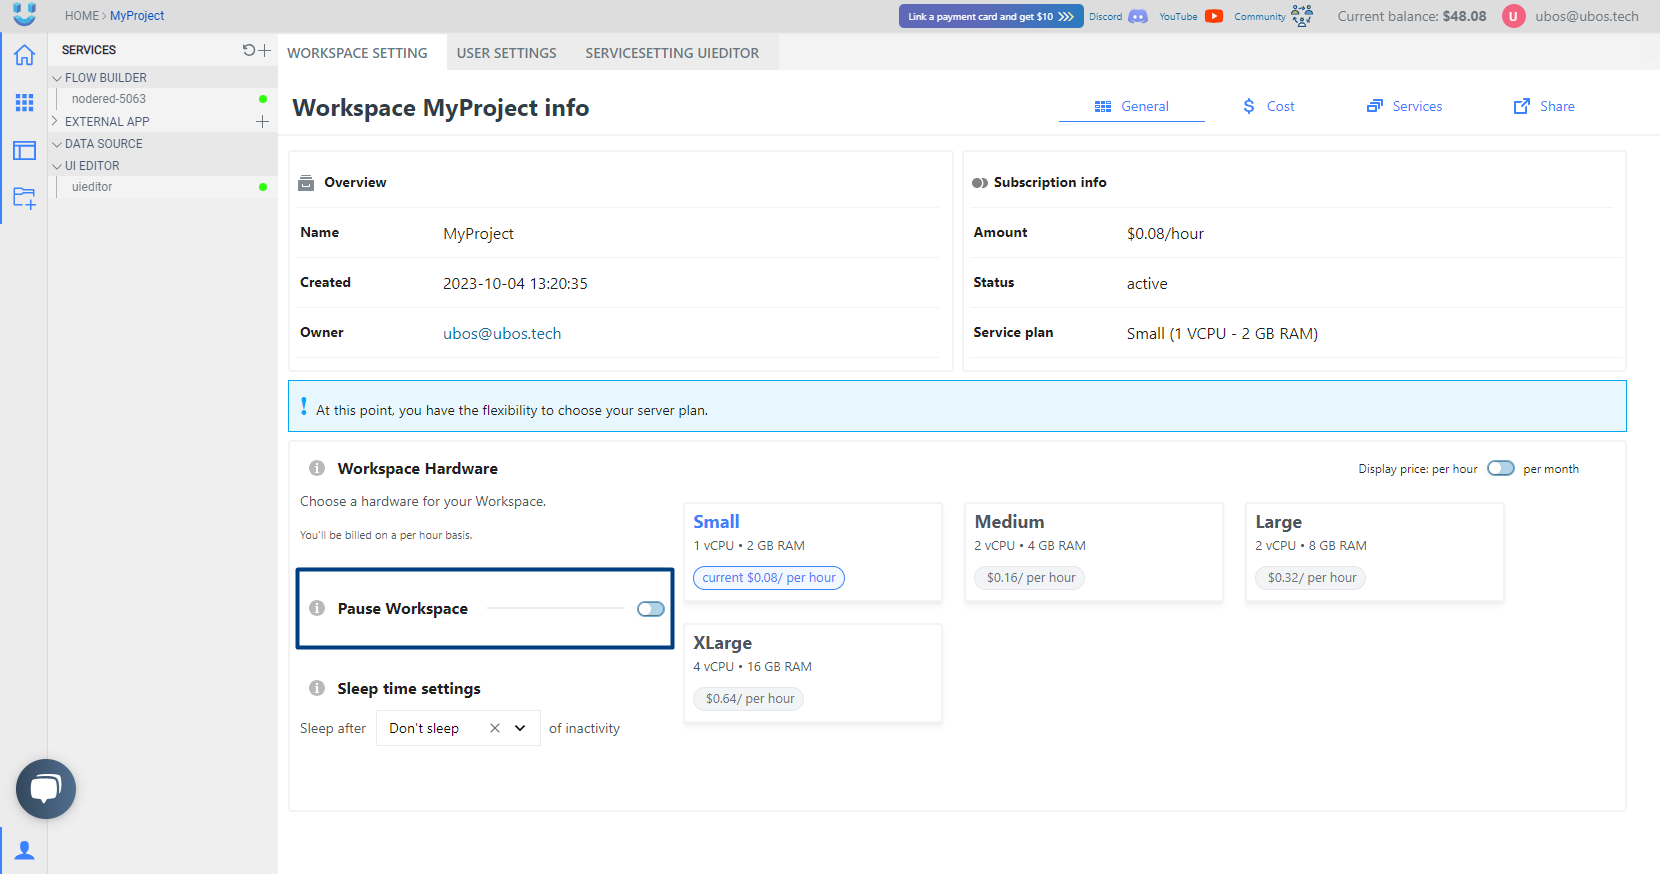The height and width of the screenshot is (874, 1660).
Task: Select the Small hardware plan card
Action: coord(813,552)
